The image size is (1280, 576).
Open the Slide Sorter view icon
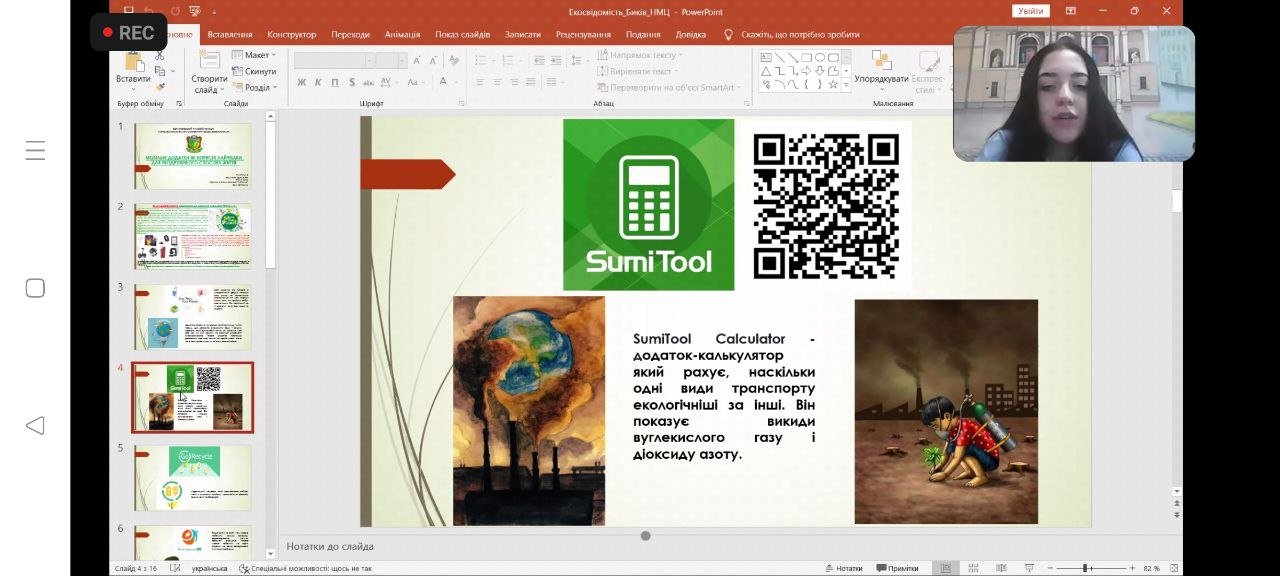click(x=973, y=568)
